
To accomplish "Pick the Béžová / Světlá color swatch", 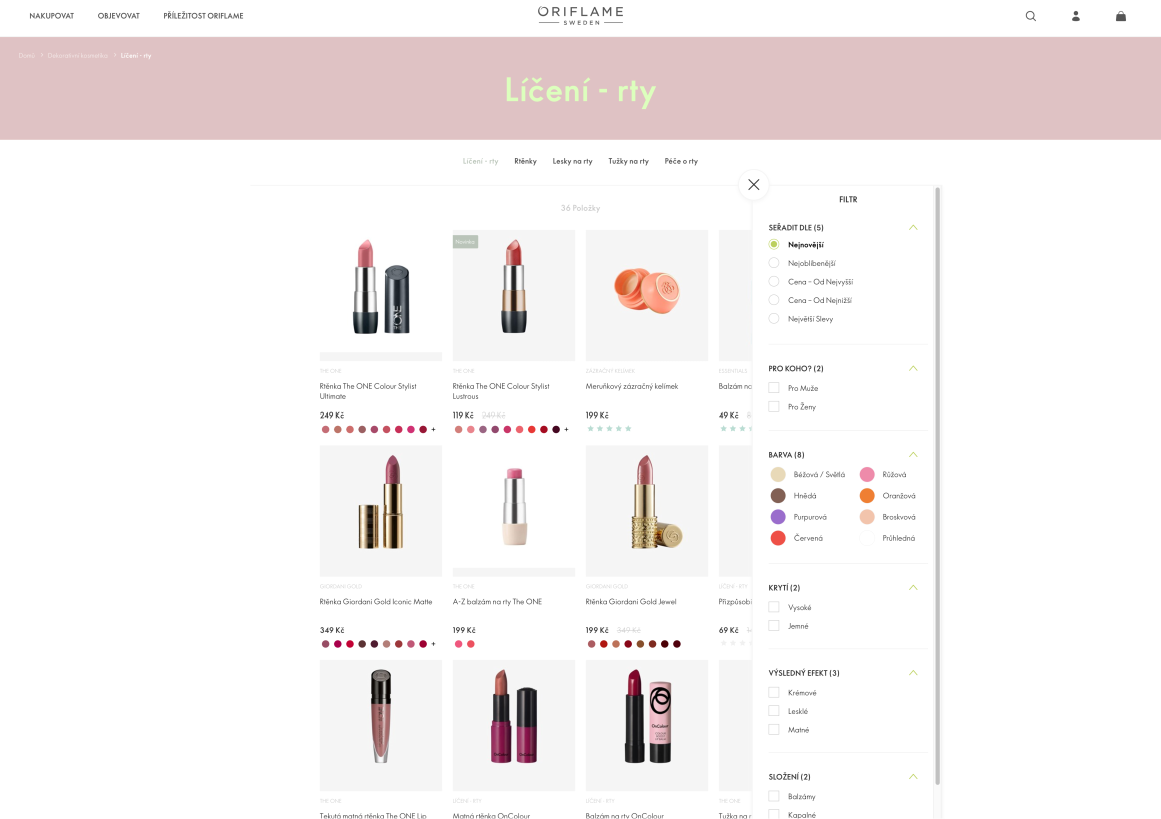I will click(777, 475).
